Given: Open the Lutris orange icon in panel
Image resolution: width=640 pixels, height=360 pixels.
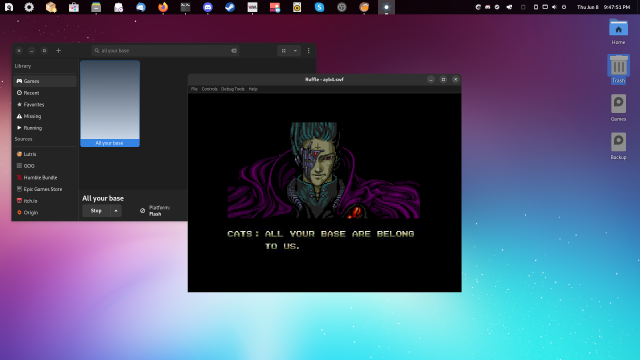Looking at the screenshot, I should pyautogui.click(x=364, y=7).
